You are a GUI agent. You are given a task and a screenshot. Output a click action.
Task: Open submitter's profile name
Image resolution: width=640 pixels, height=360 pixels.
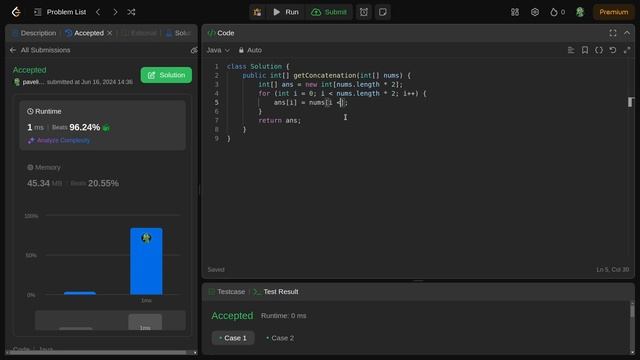tap(33, 82)
